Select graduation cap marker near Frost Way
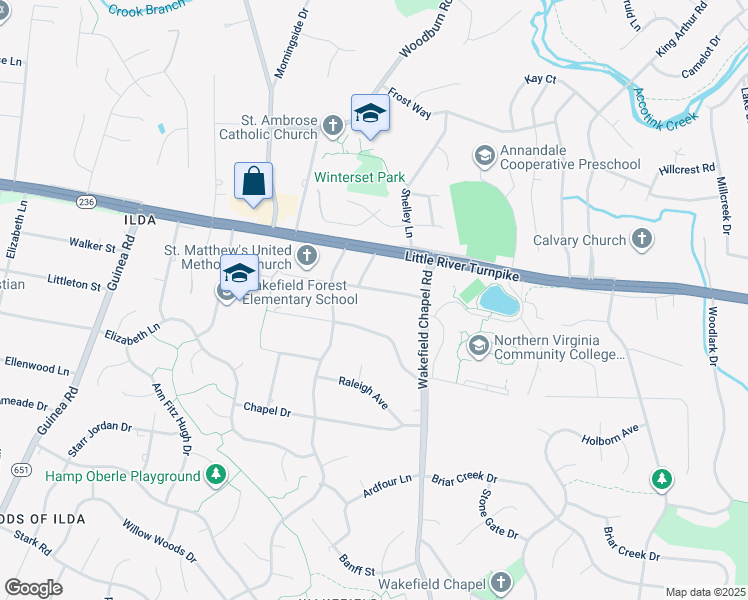The width and height of the screenshot is (748, 600). (x=371, y=116)
